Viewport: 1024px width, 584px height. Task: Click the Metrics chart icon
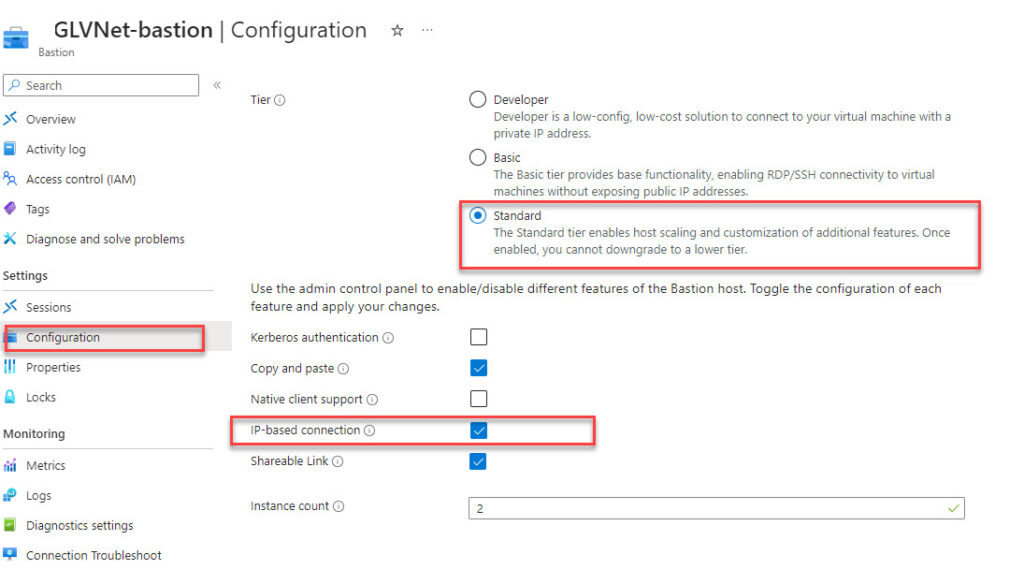coord(10,465)
